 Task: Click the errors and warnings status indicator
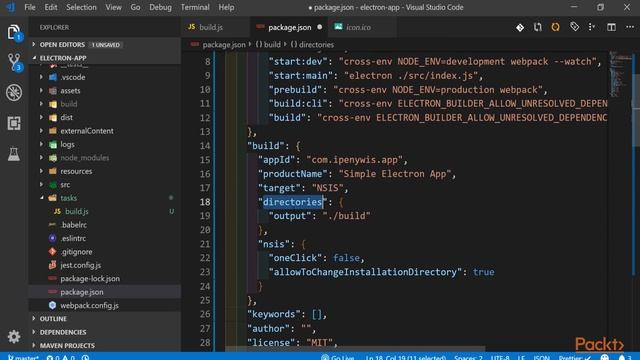pyautogui.click(x=60, y=358)
